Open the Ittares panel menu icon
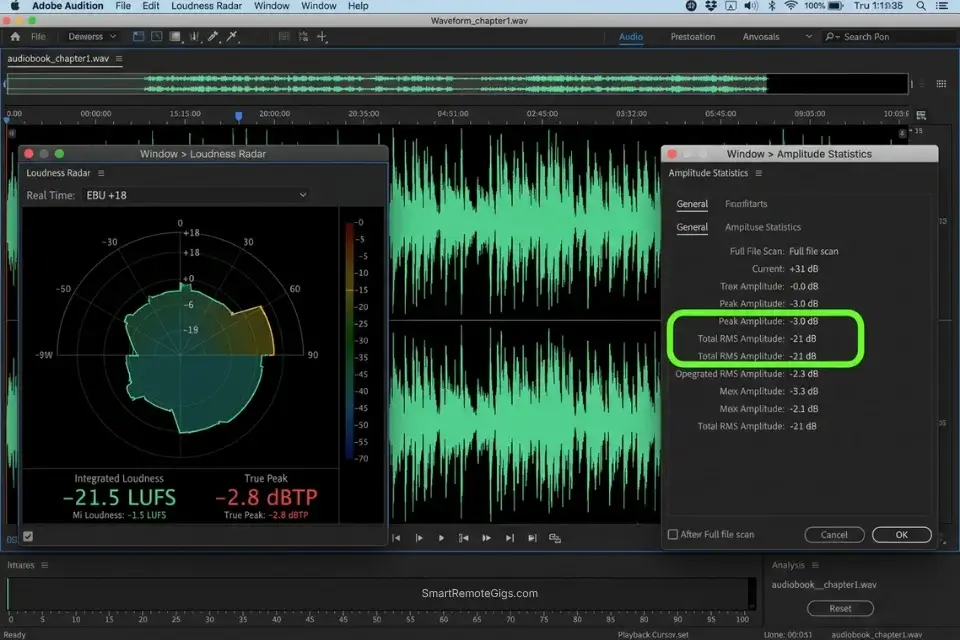The height and width of the screenshot is (640, 960). coord(45,565)
